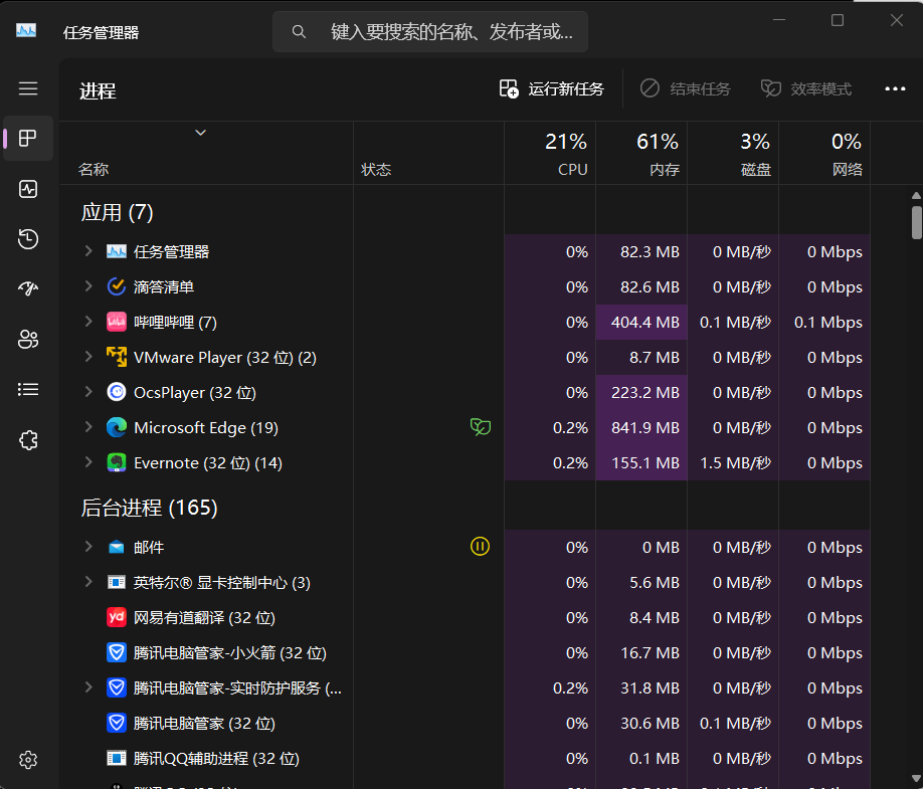This screenshot has height=789, width=923.
Task: Collapse list with chevron above 名称
Action: (x=201, y=132)
